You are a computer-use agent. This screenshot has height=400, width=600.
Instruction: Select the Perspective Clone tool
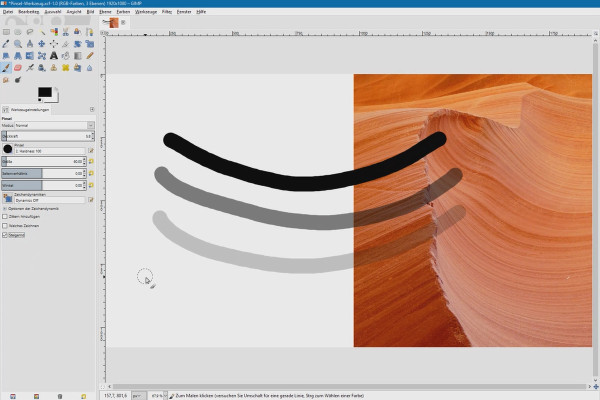click(78, 68)
